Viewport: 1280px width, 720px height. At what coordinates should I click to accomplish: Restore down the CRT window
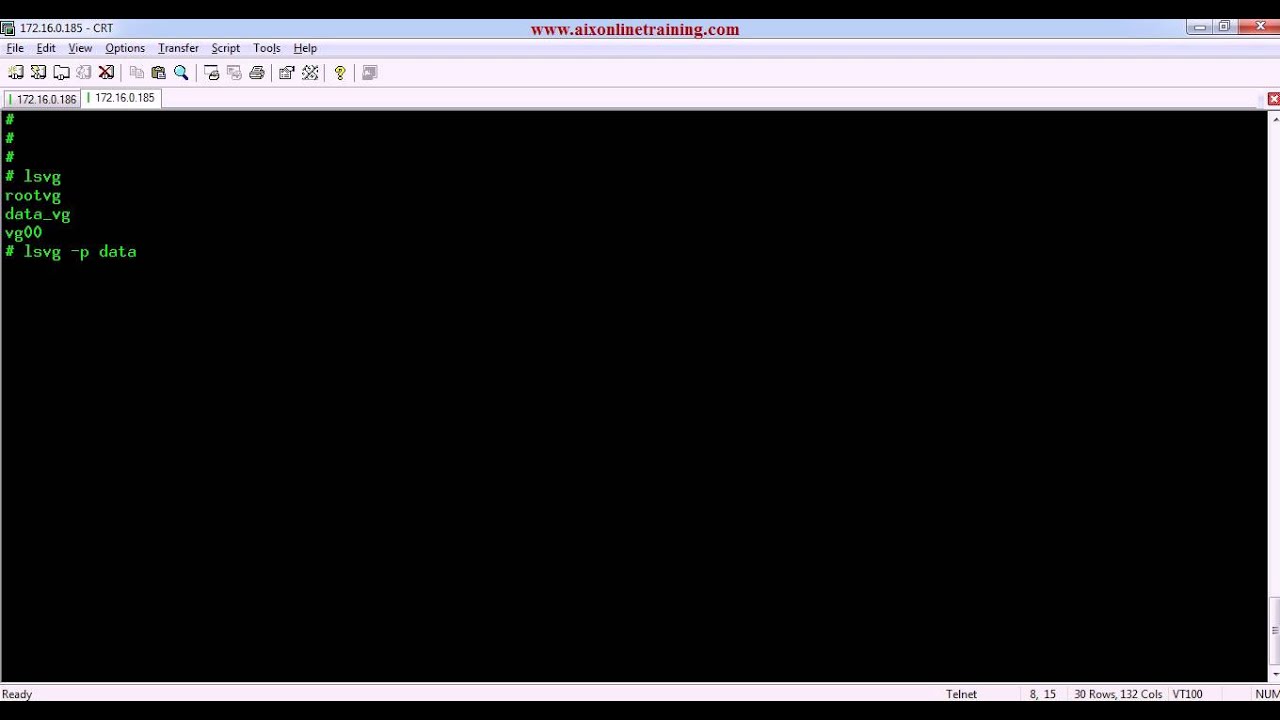click(x=1224, y=27)
